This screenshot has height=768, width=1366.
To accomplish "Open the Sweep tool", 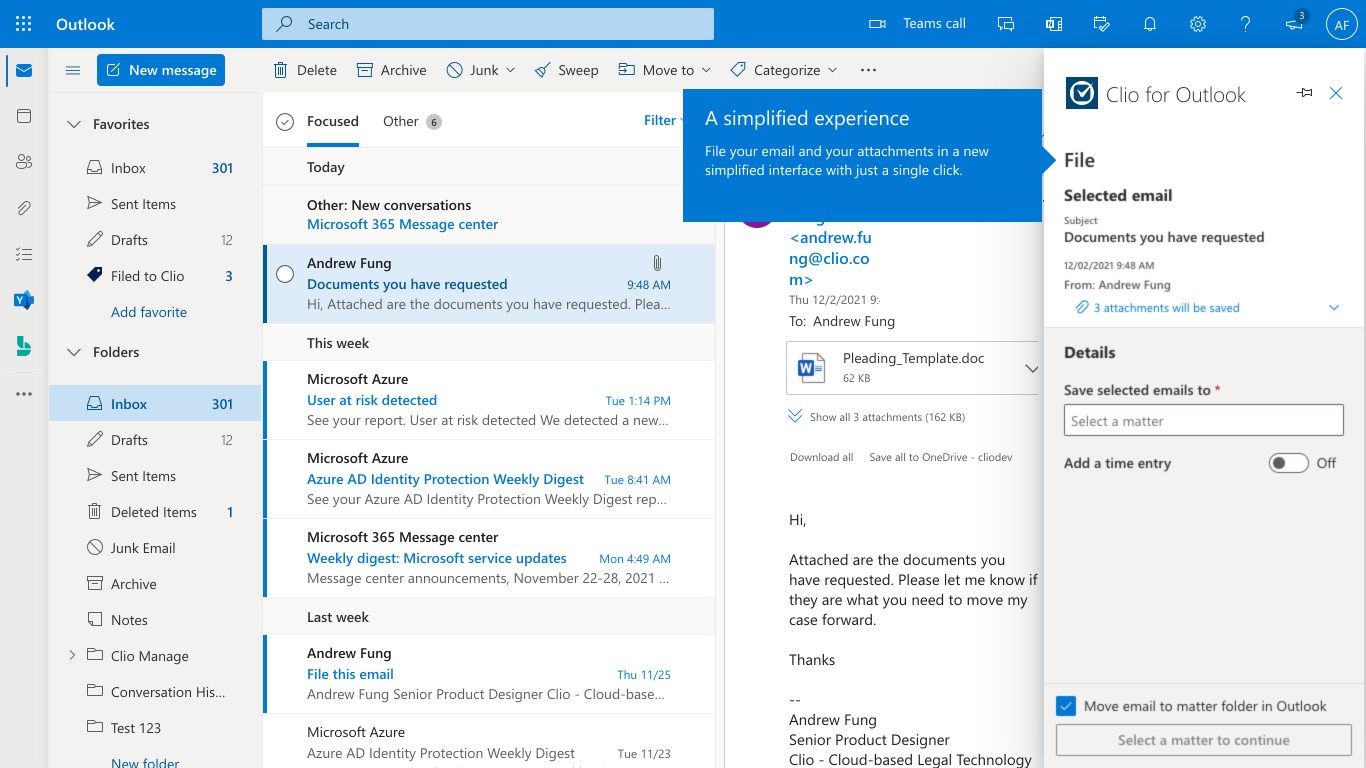I will 566,70.
